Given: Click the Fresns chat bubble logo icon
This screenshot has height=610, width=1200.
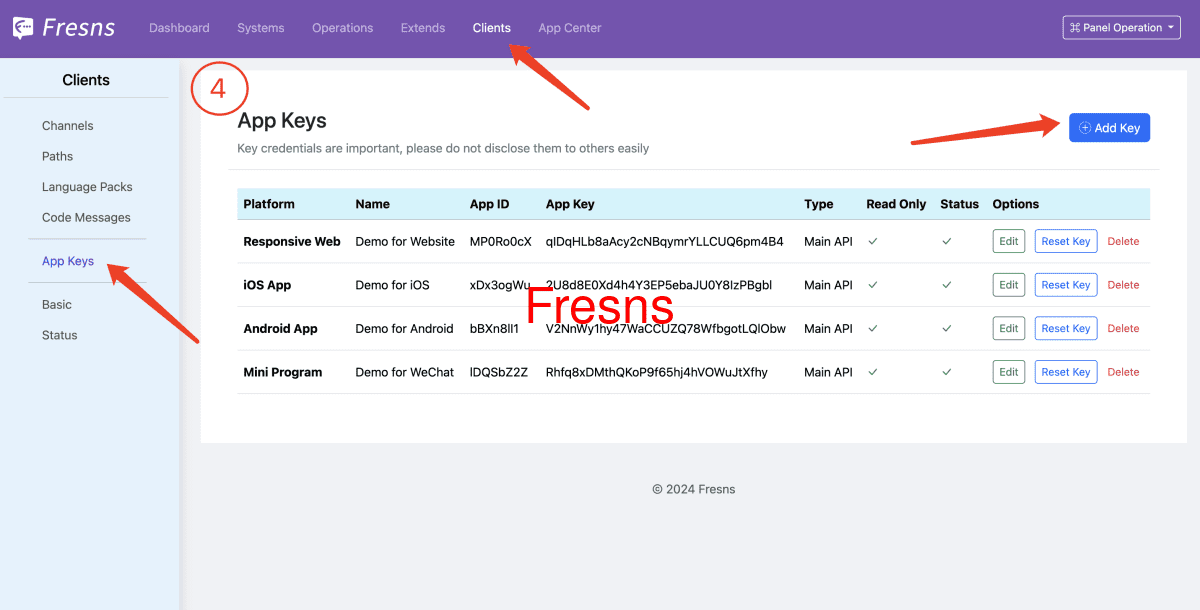Looking at the screenshot, I should [x=21, y=27].
